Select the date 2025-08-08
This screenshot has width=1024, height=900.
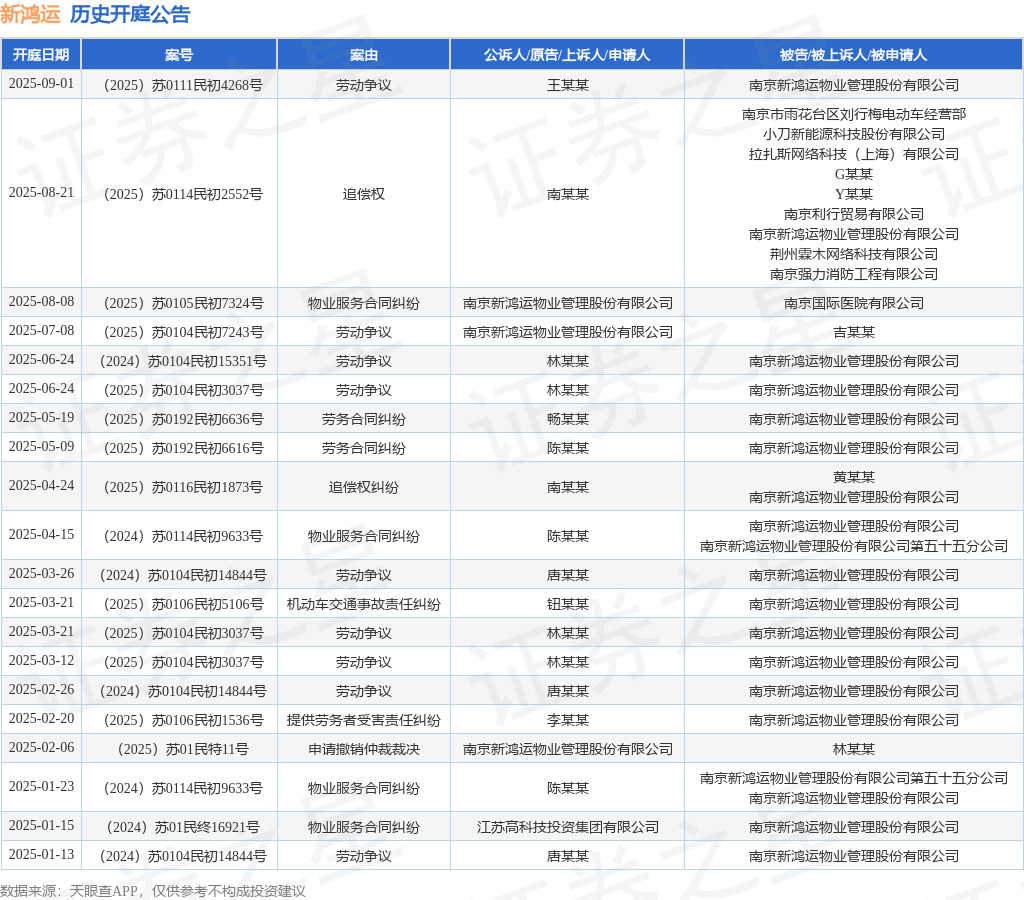41,302
